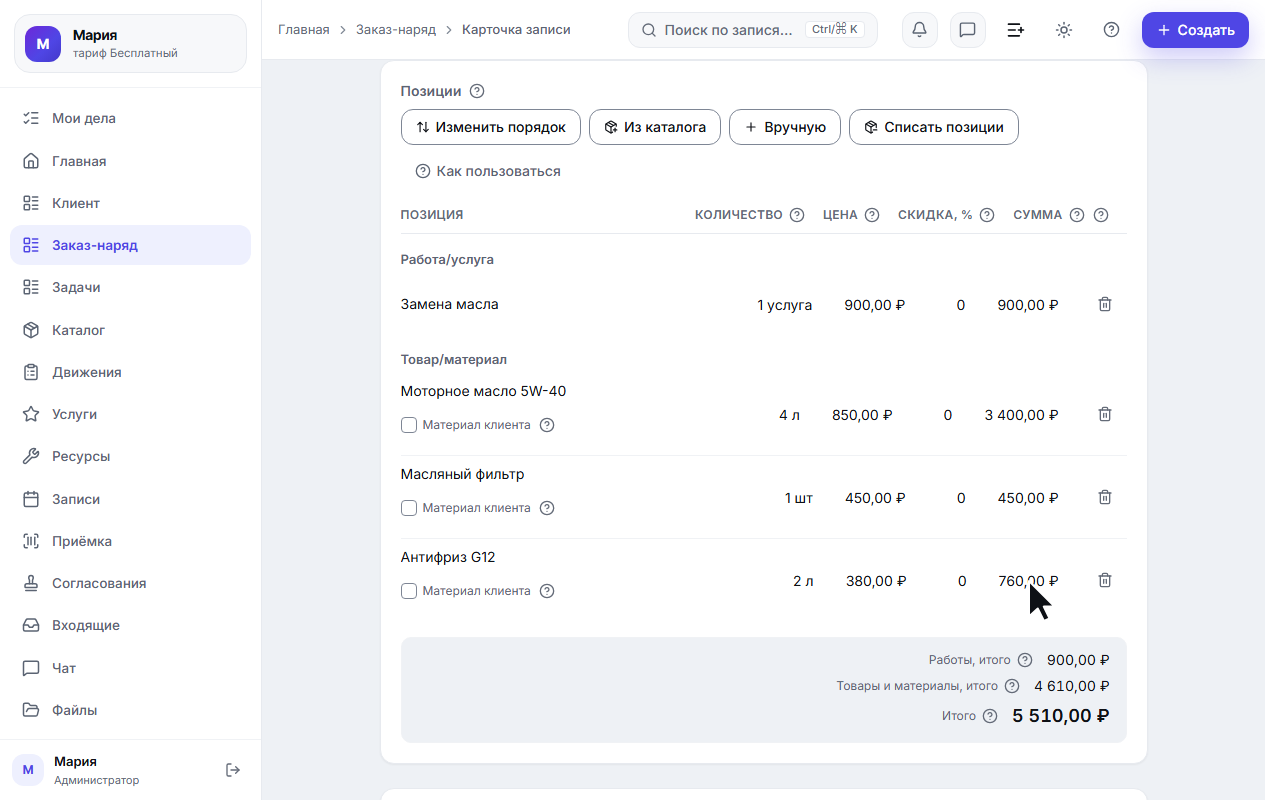The width and height of the screenshot is (1280, 800).
Task: Open the help question icon in header
Action: pos(1111,30)
